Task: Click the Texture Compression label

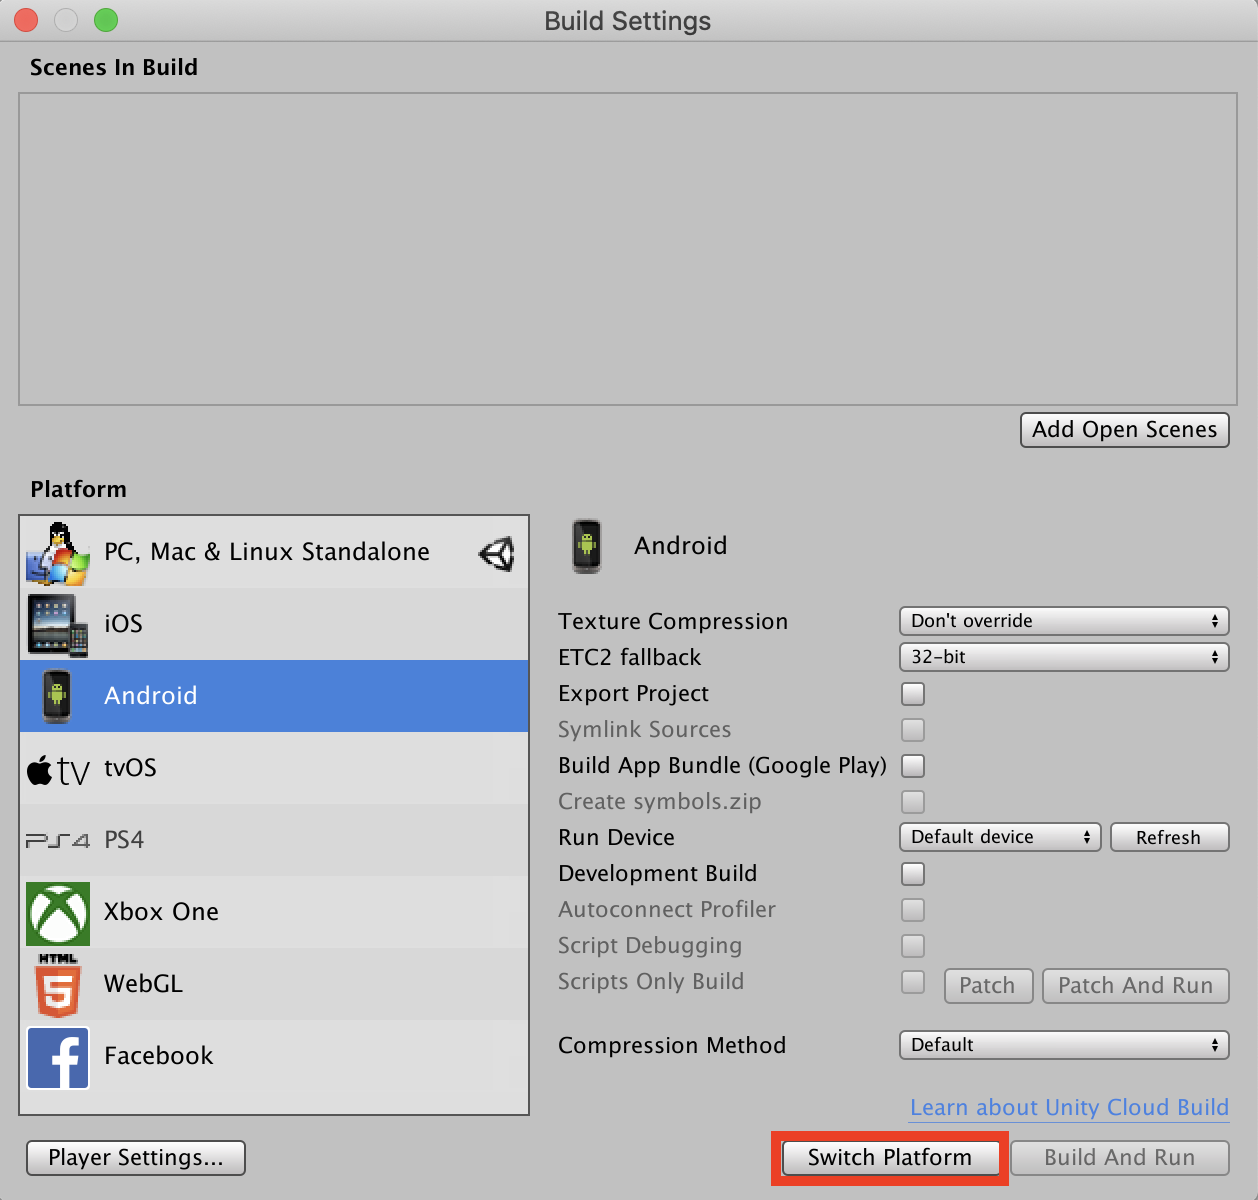Action: (673, 621)
